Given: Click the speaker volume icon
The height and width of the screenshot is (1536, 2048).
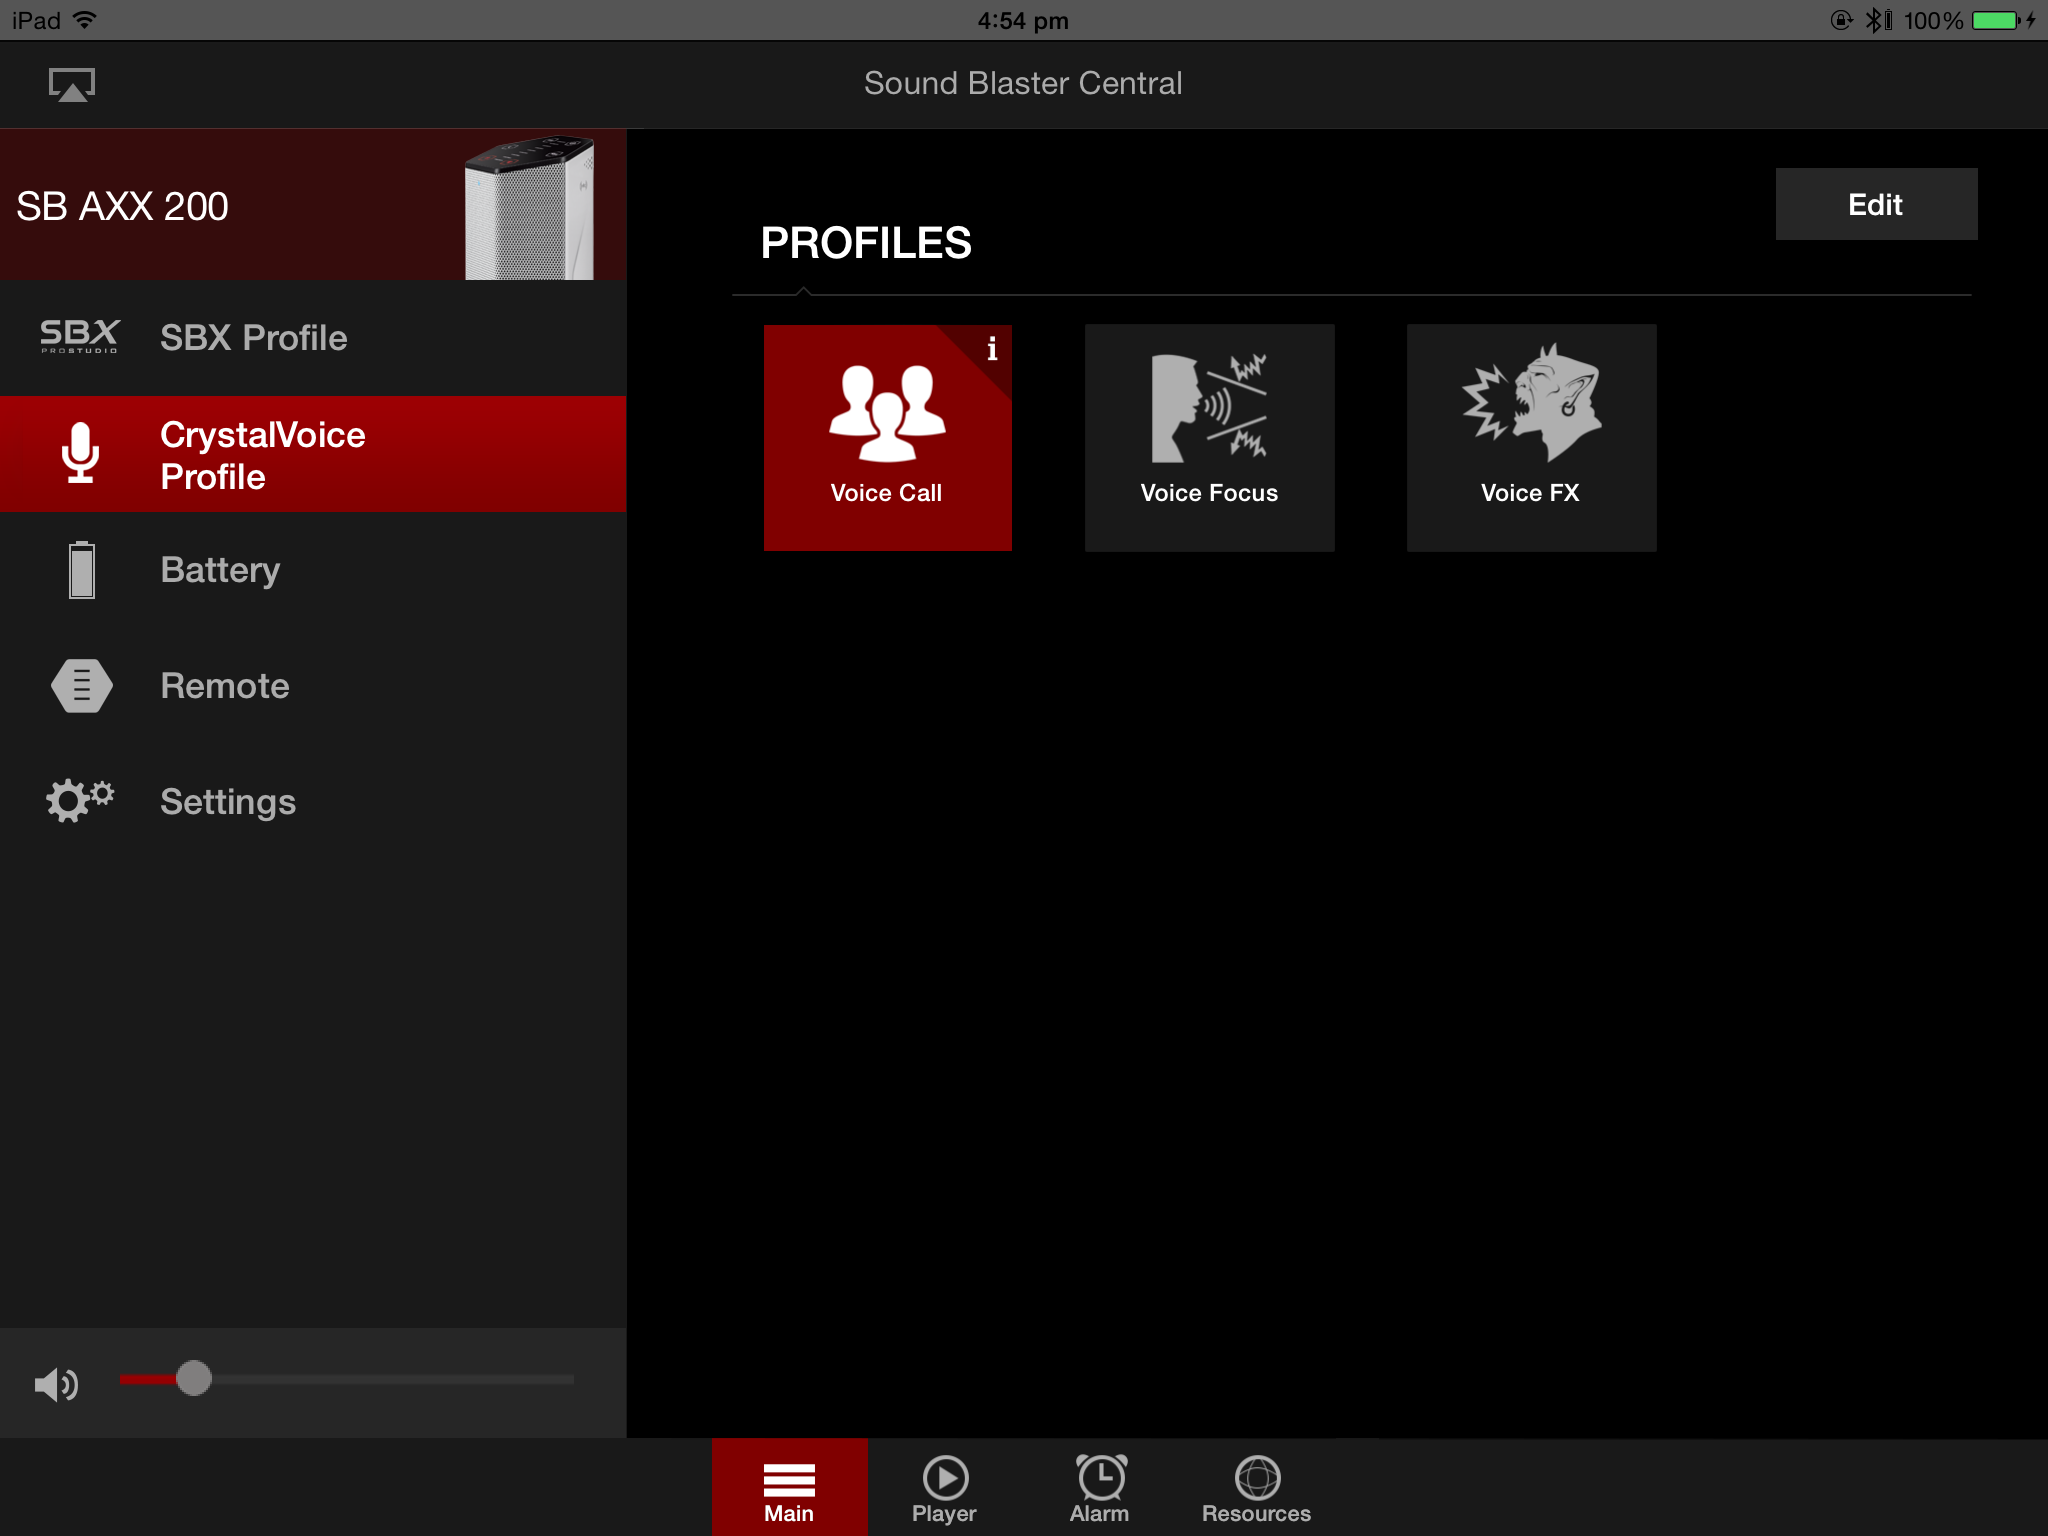Looking at the screenshot, I should (56, 1384).
